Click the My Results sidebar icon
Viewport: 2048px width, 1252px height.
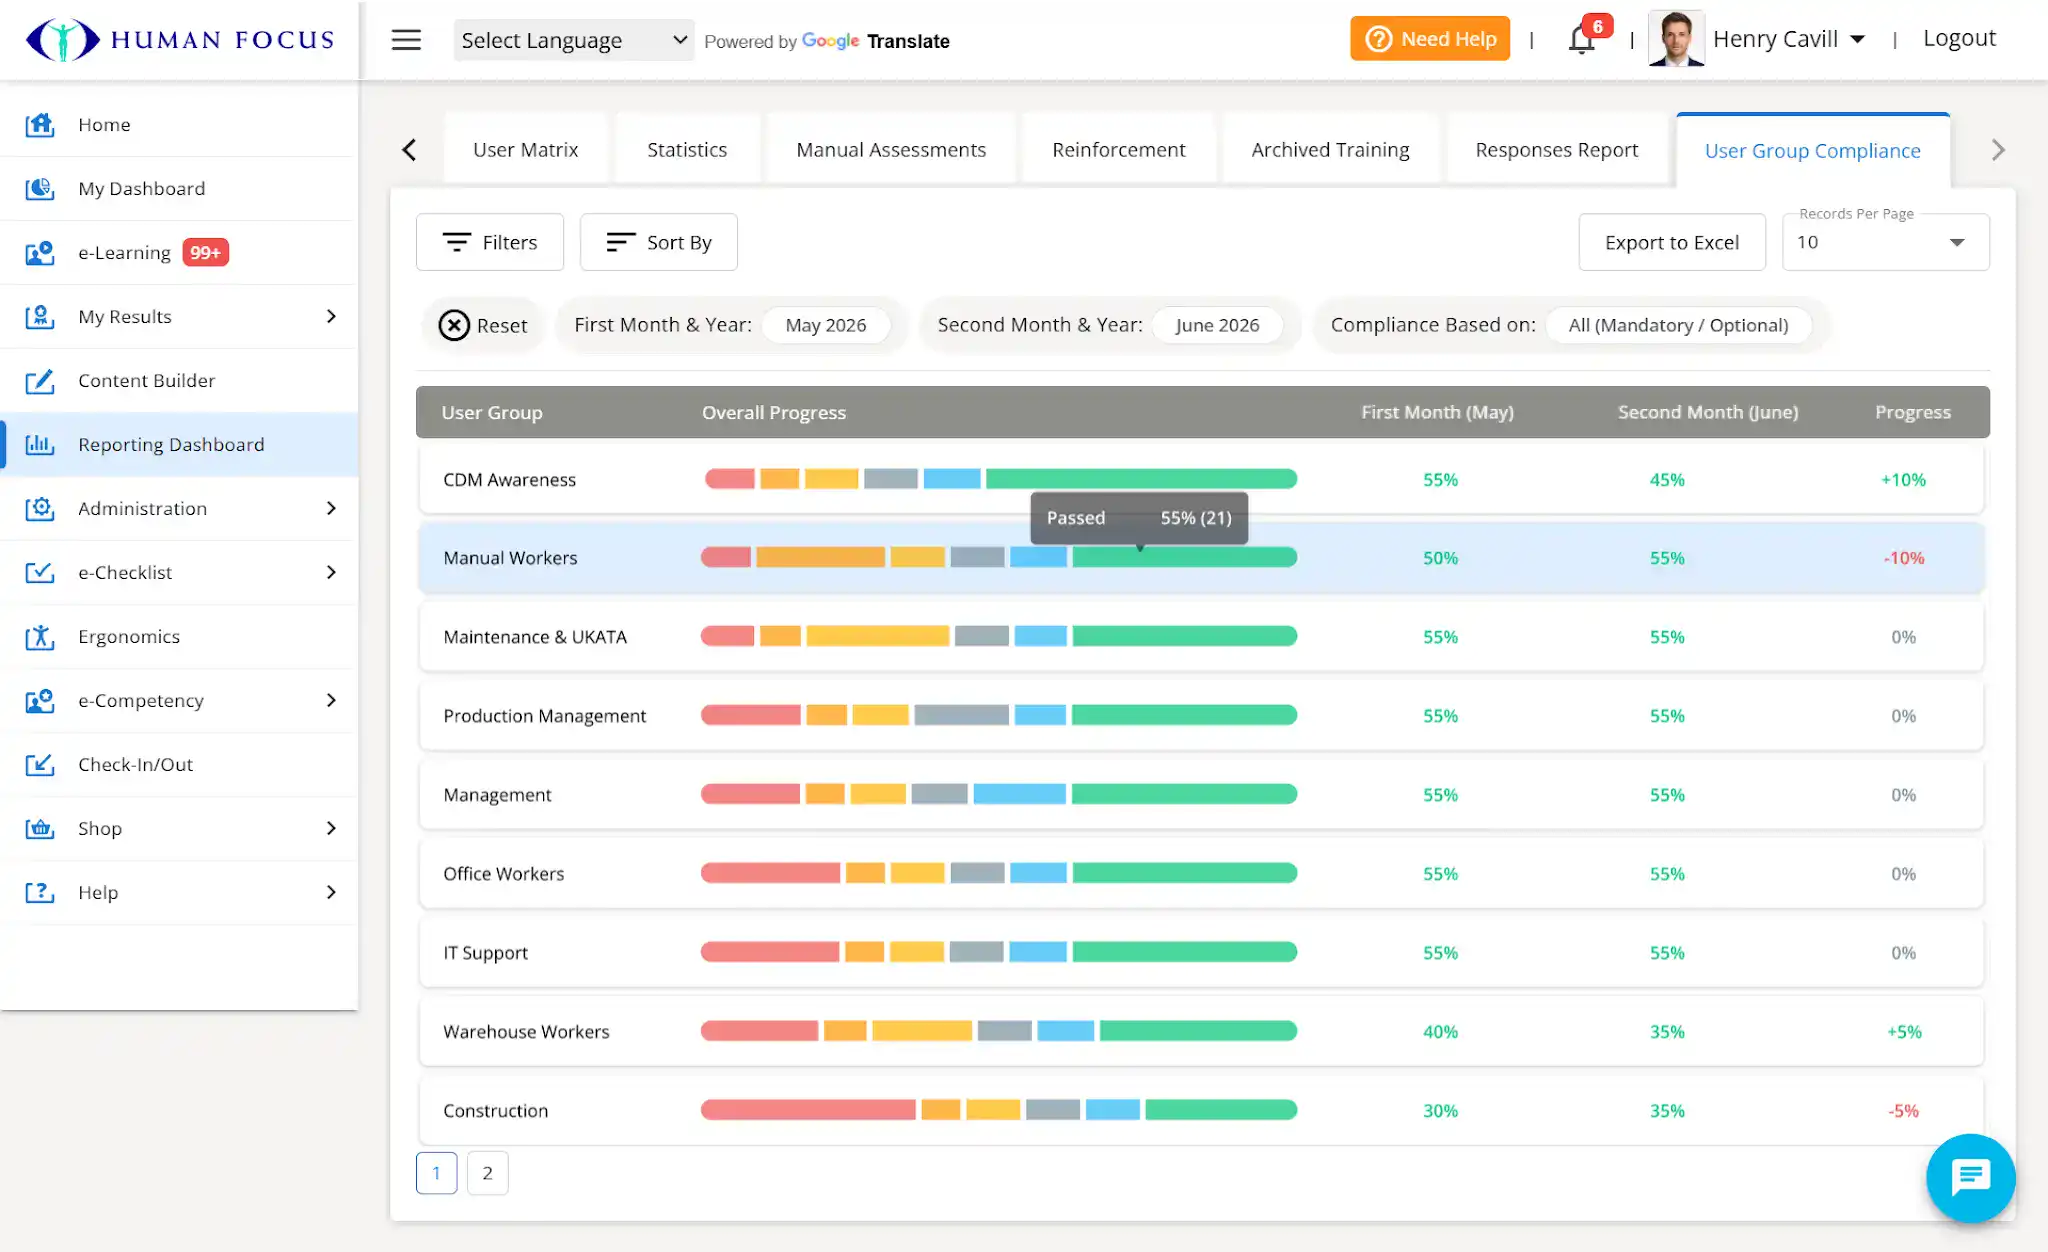[40, 316]
